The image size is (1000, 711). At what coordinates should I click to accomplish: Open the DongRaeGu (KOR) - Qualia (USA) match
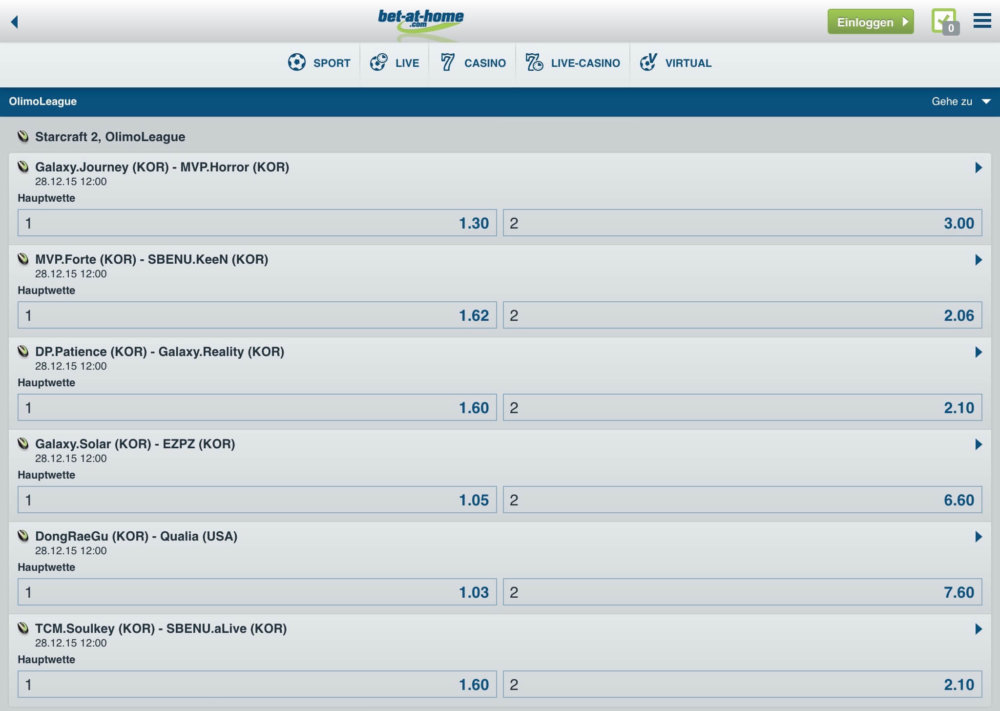136,536
